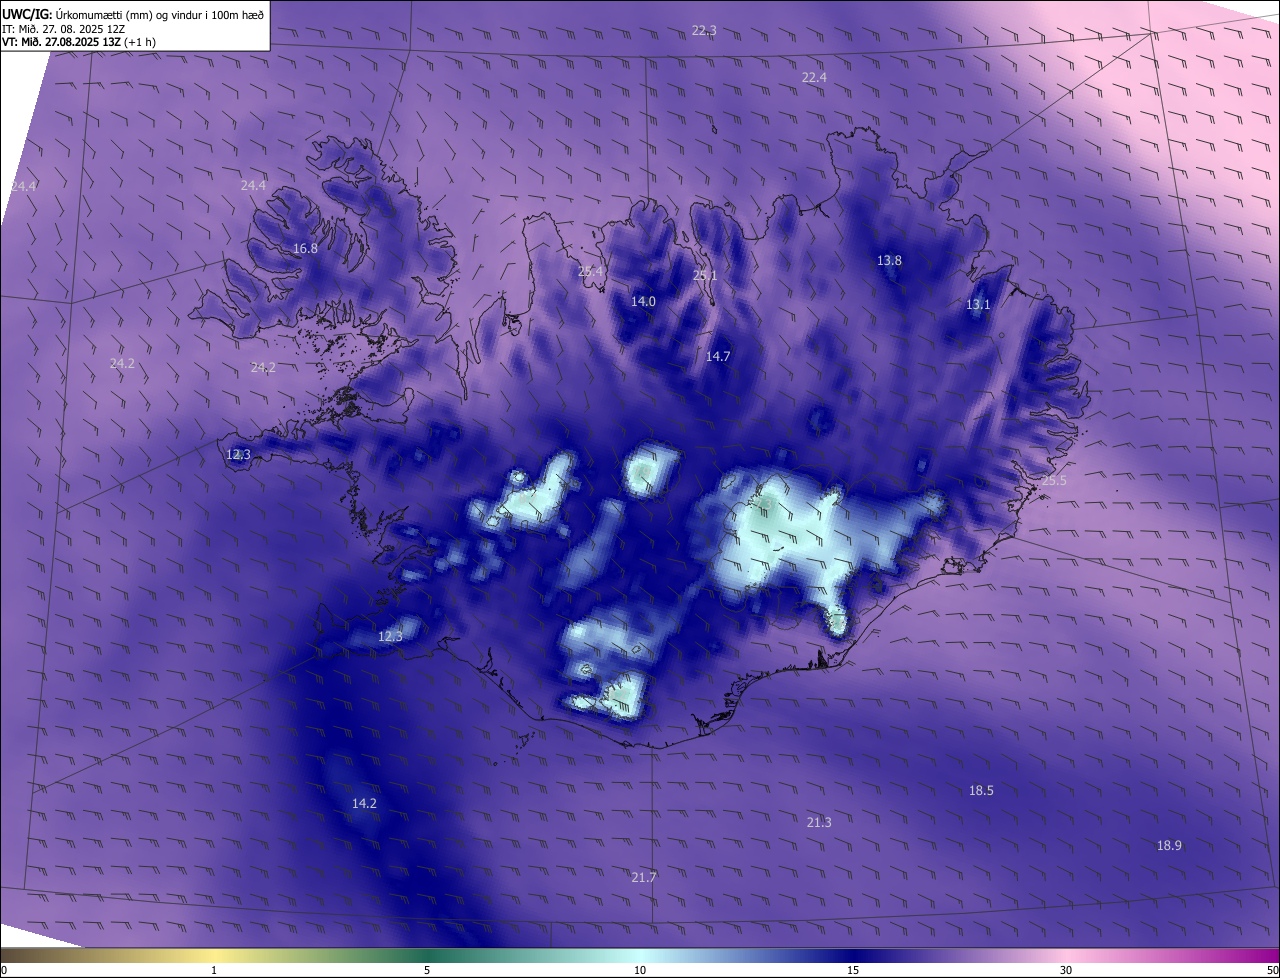
Task: Click the colour scale tick labelled 0
Action: (x=4, y=971)
